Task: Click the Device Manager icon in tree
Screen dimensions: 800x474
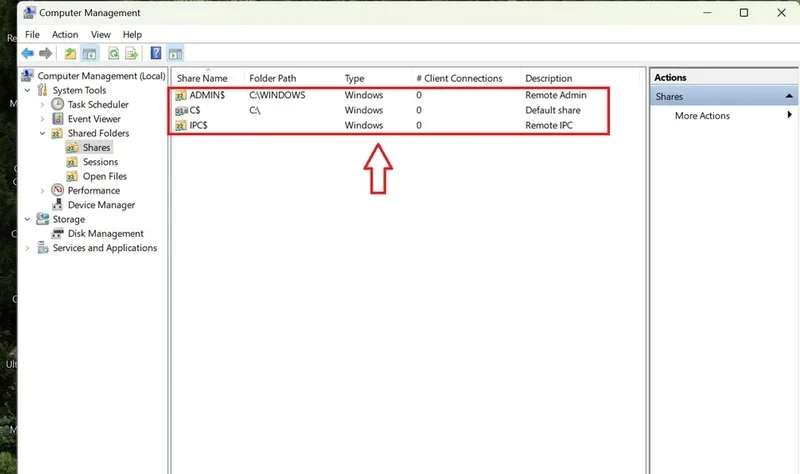Action: click(x=58, y=205)
